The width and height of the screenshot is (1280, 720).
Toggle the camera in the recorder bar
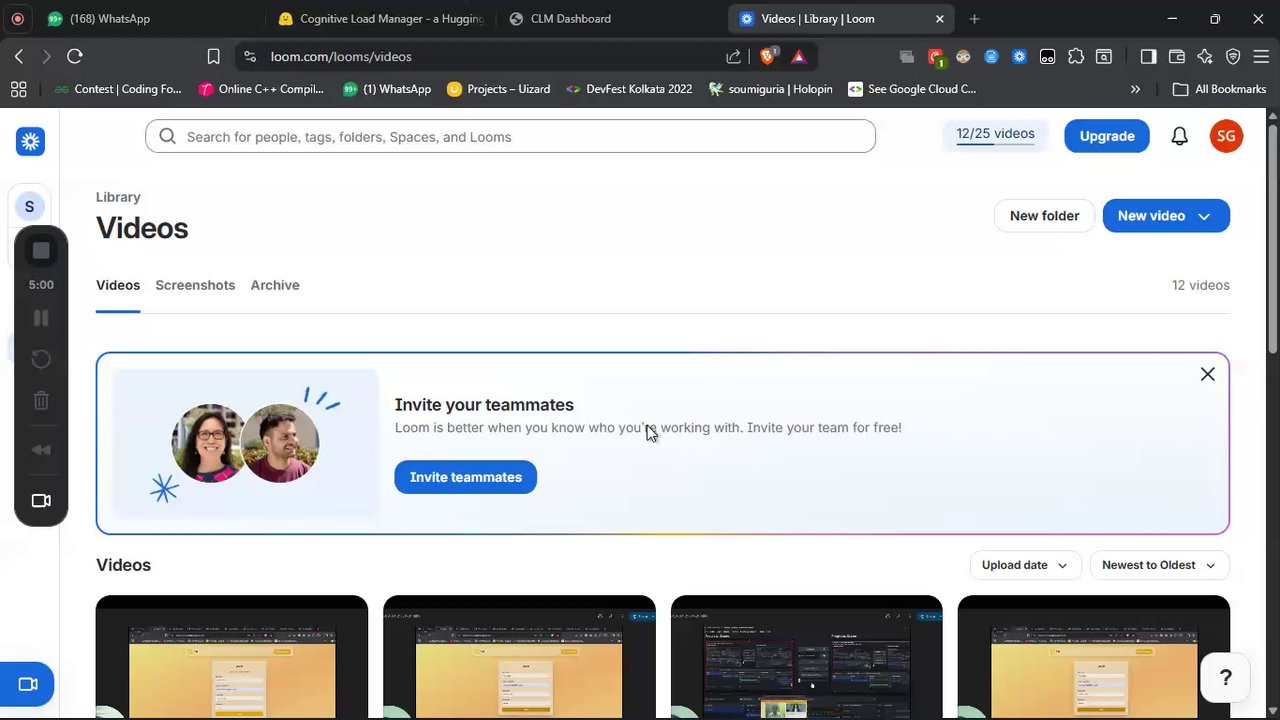pyautogui.click(x=41, y=501)
